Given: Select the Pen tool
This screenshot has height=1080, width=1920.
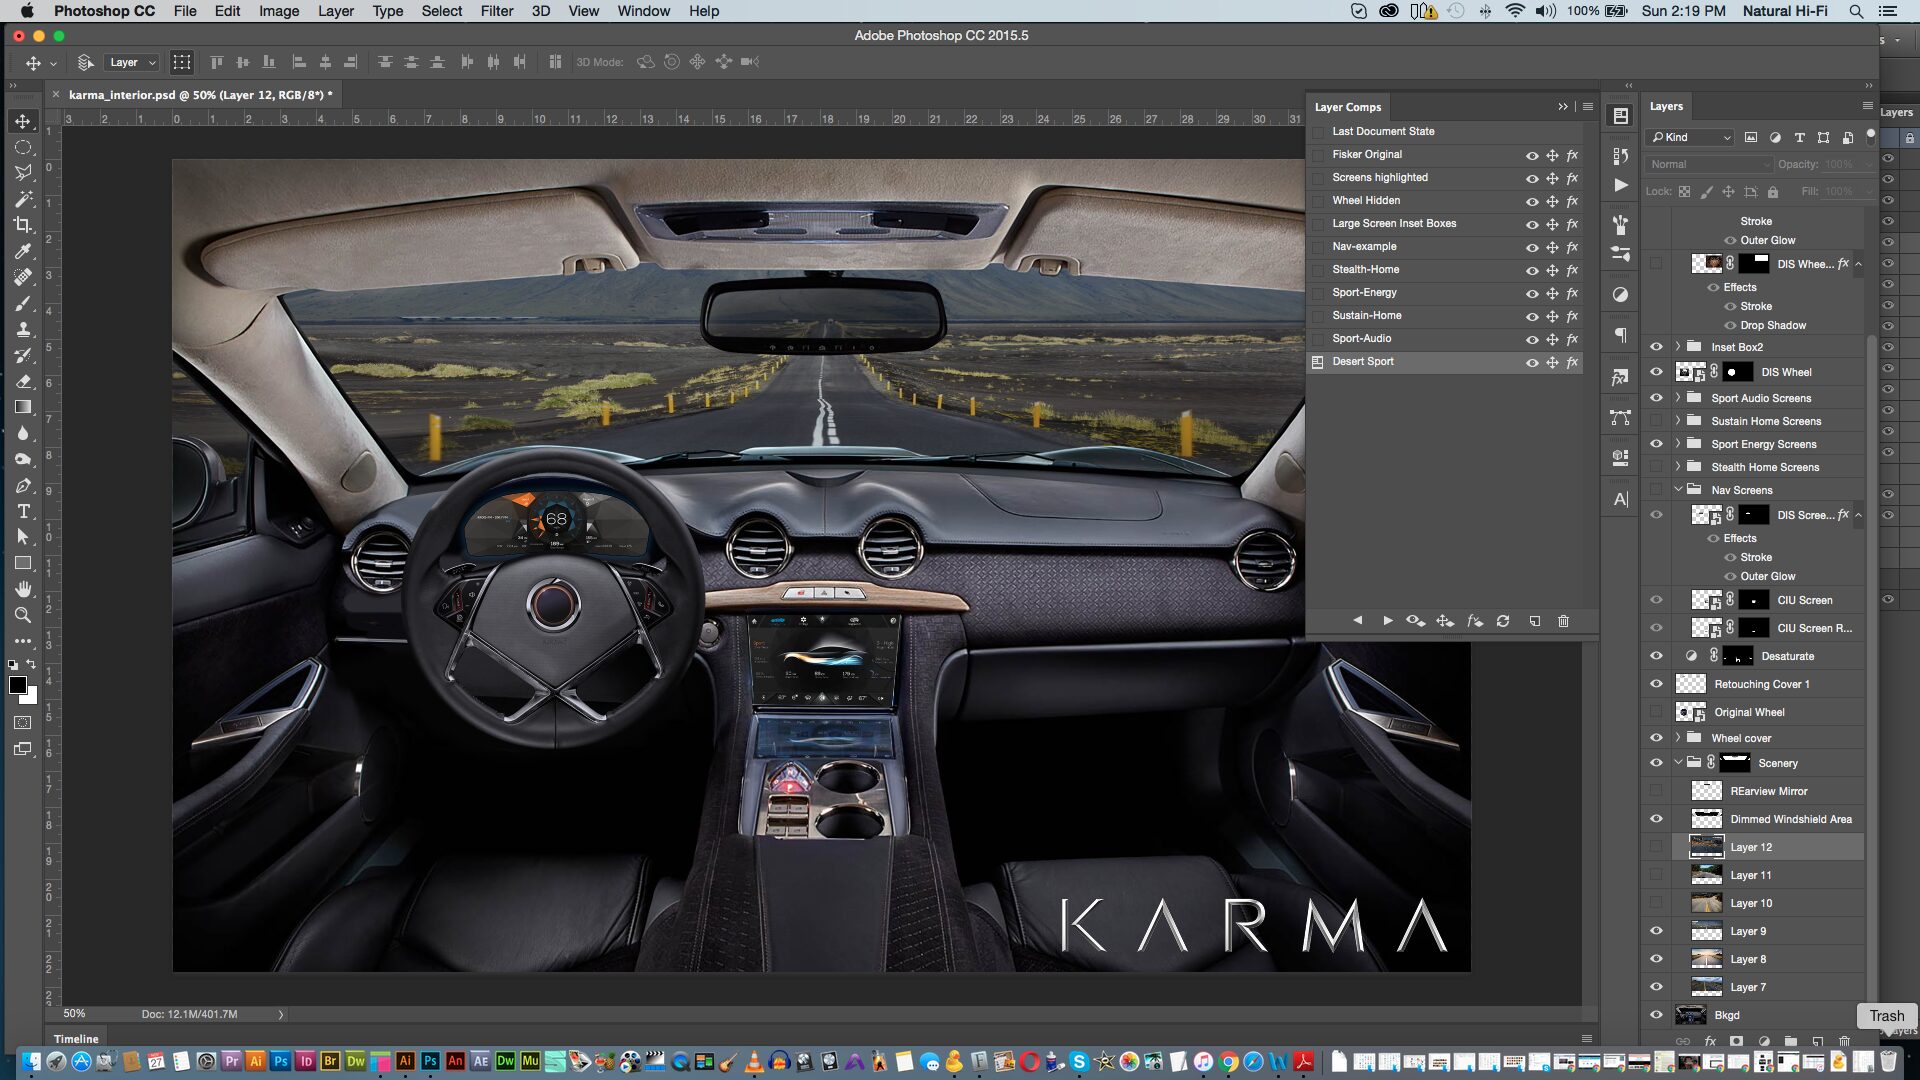Looking at the screenshot, I should [x=23, y=485].
